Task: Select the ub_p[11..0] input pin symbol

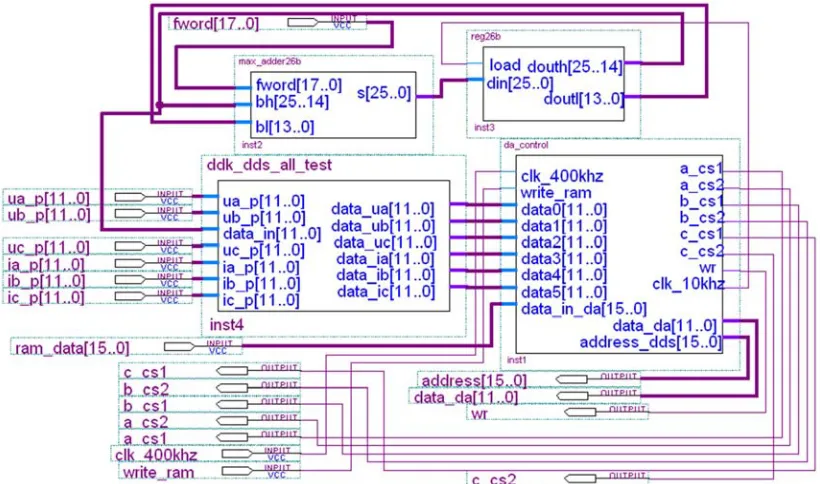Action: (x=130, y=213)
